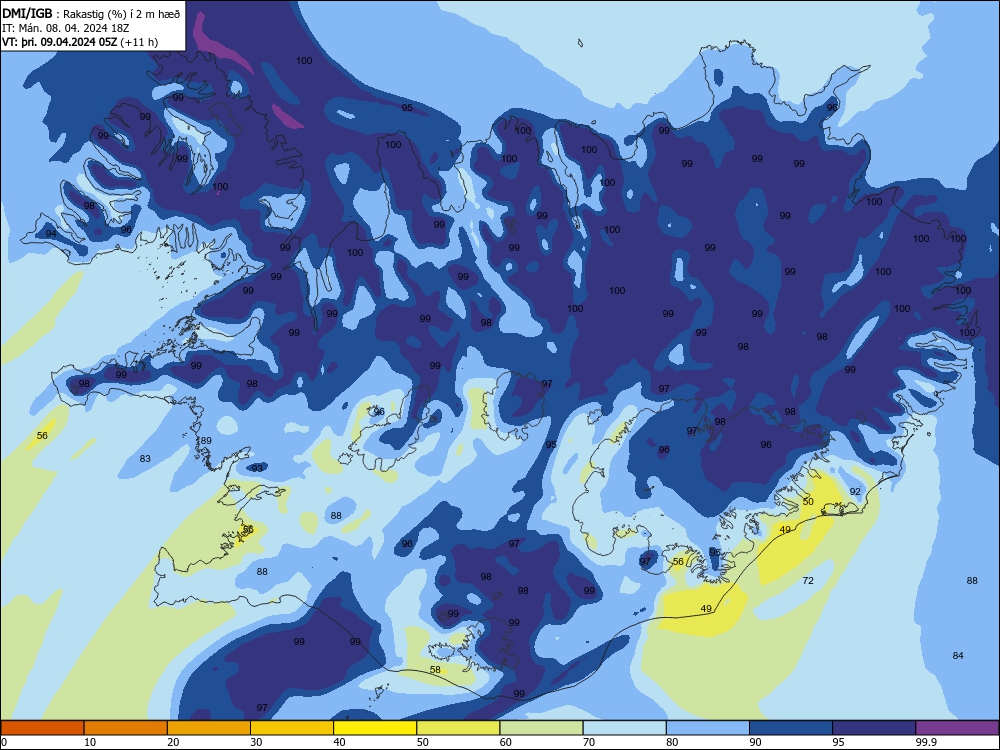This screenshot has width=1000, height=750.
Task: Click the orange 10–20 legend swatch
Action: coord(126,728)
